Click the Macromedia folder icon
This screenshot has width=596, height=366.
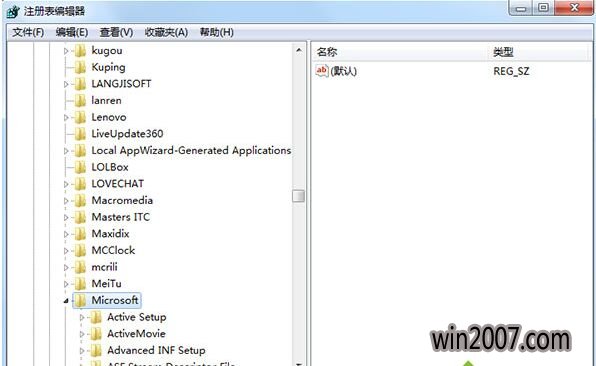[x=80, y=201]
